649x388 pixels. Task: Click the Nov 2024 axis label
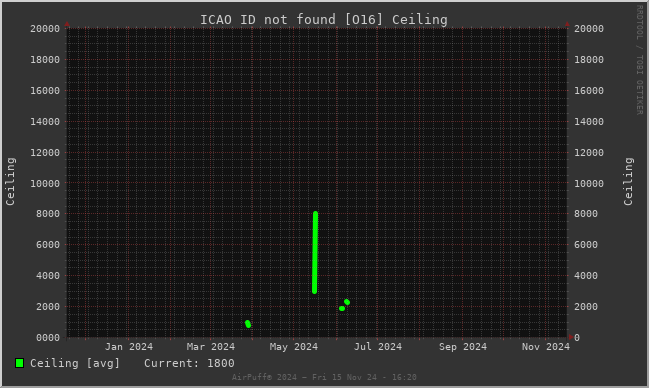point(546,347)
